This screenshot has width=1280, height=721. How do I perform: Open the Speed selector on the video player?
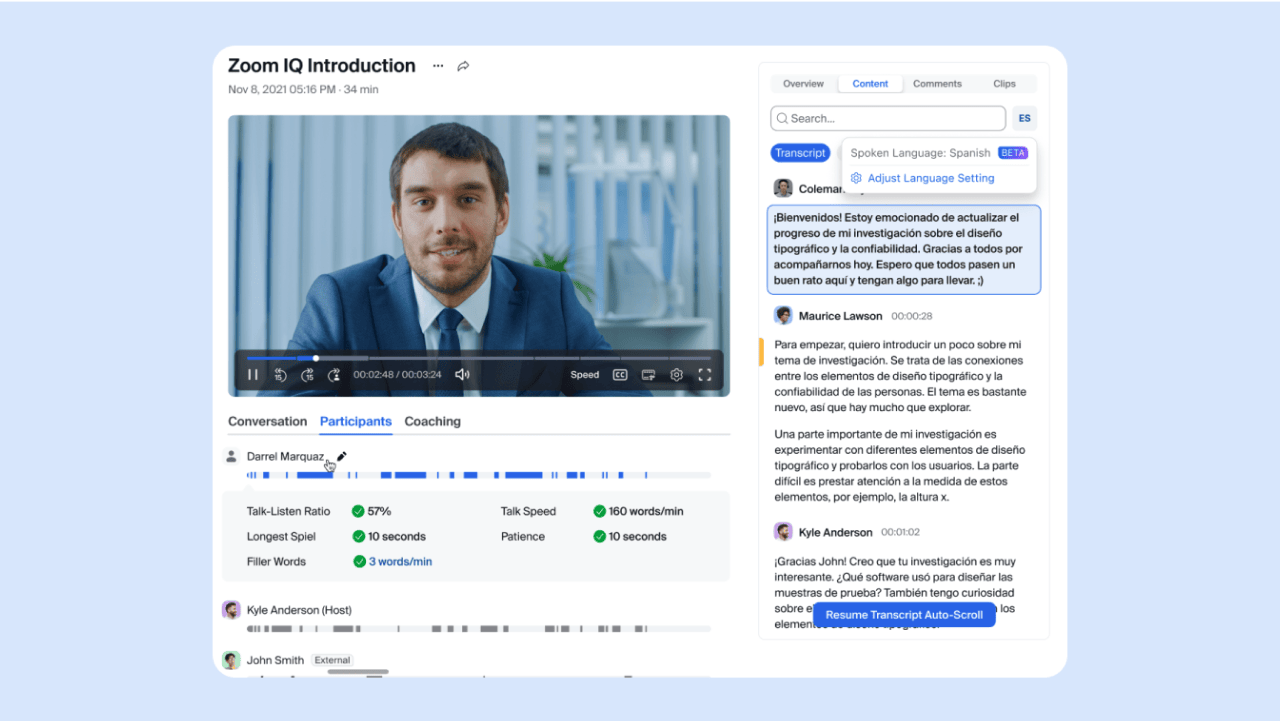point(584,374)
